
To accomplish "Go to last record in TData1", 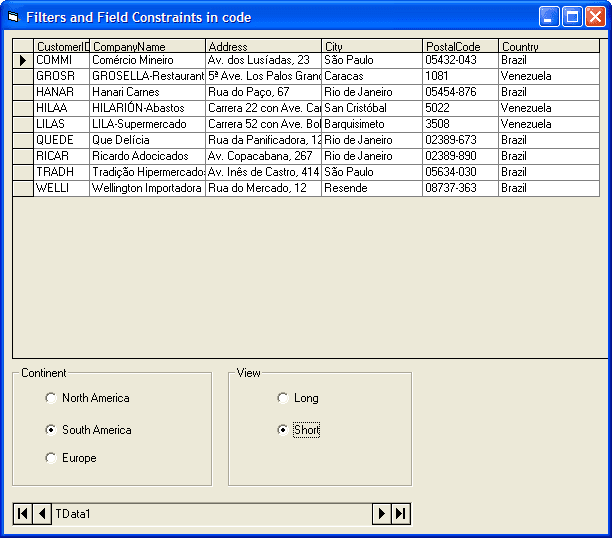I will [400, 514].
